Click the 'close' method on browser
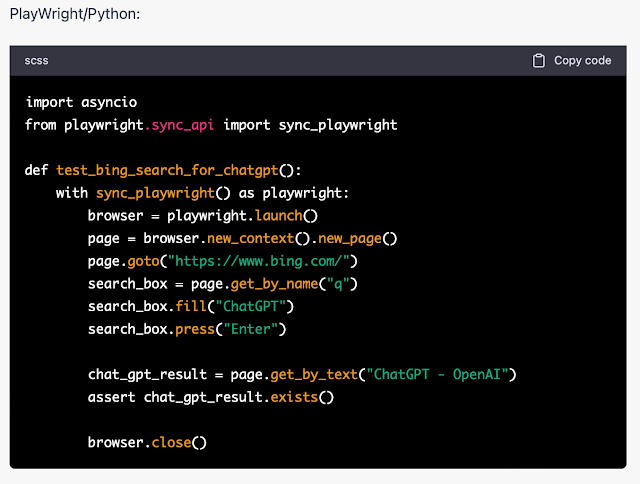Image resolution: width=640 pixels, height=484 pixels. tap(171, 442)
